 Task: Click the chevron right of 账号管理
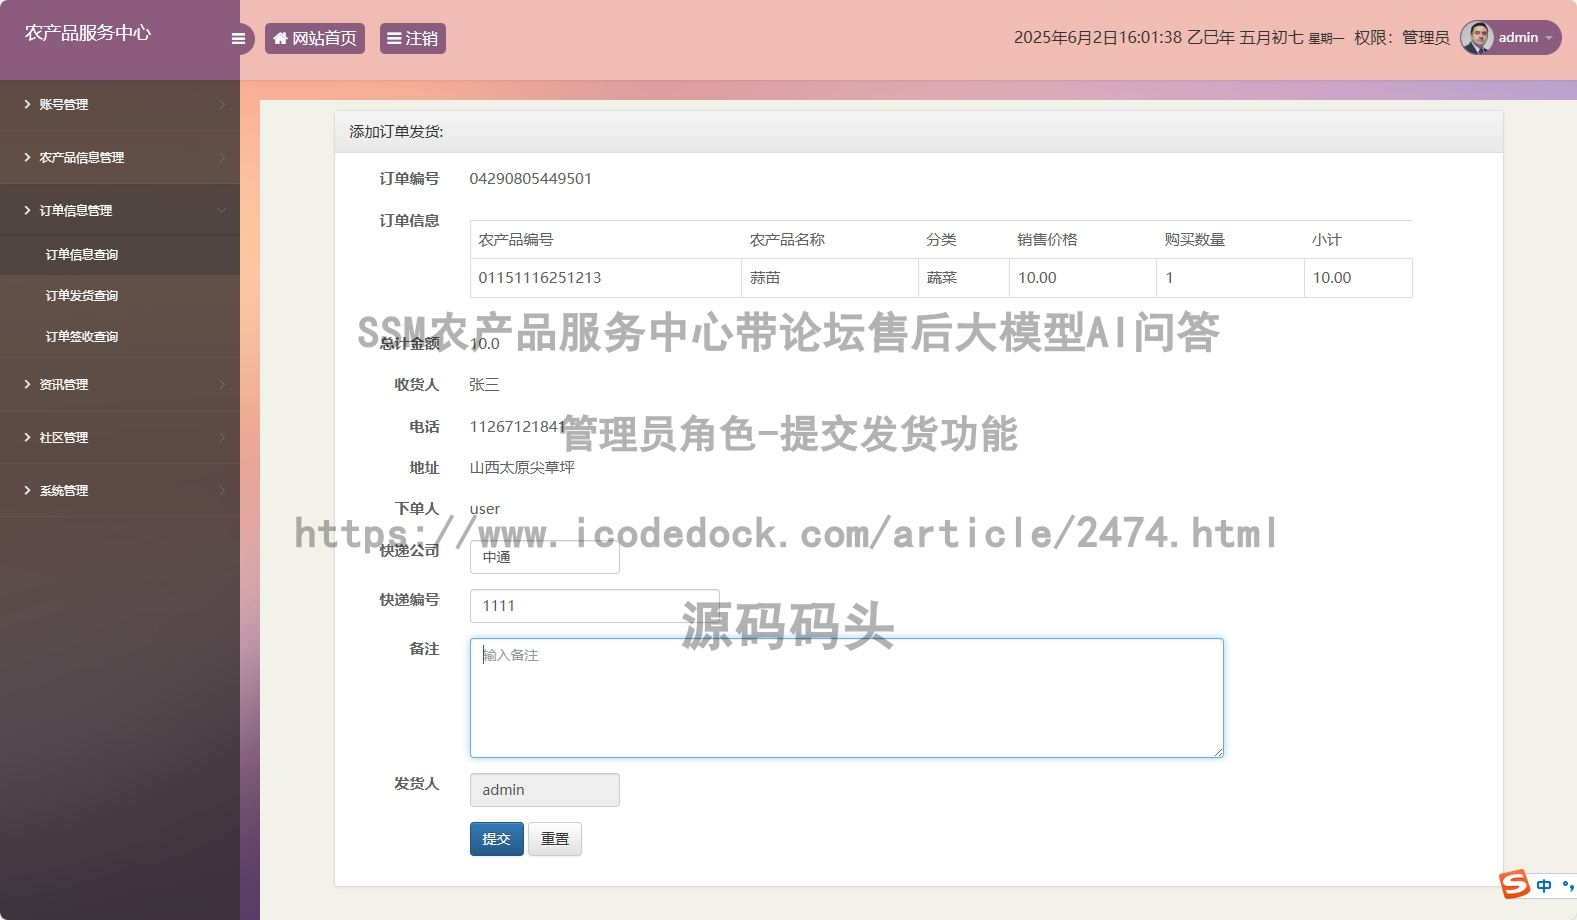click(222, 104)
